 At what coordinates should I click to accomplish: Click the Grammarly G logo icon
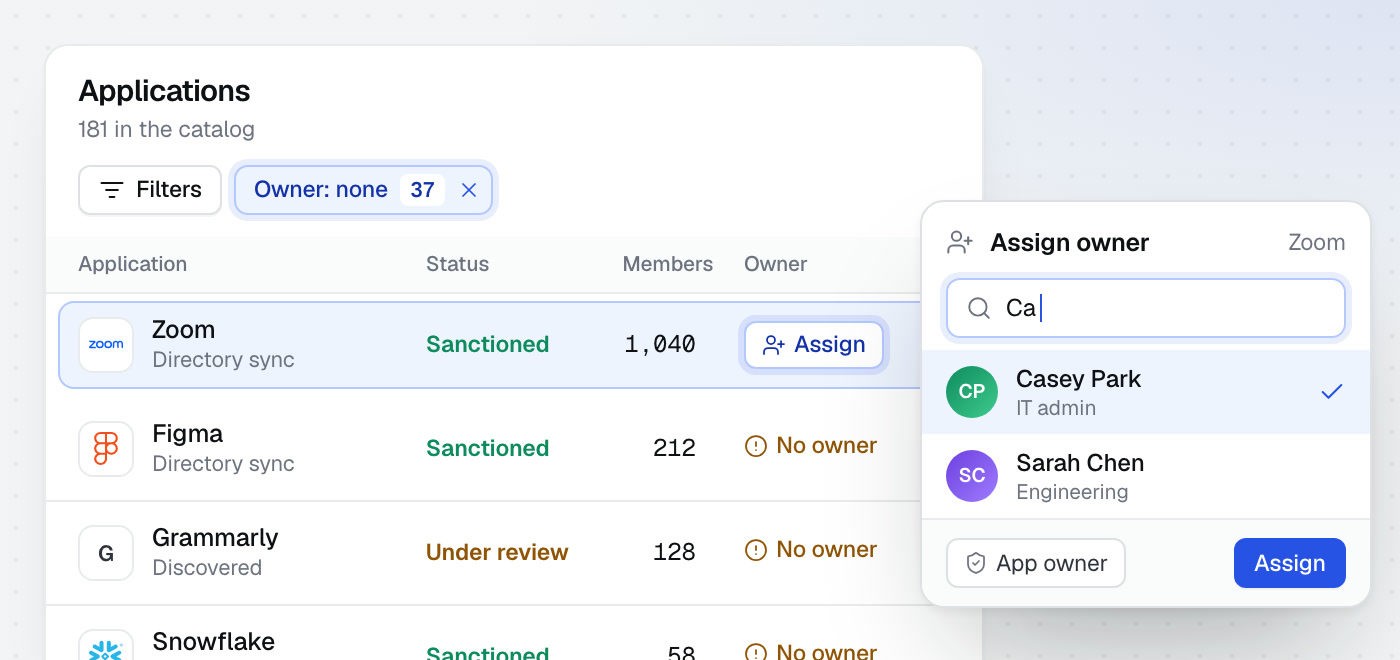click(x=106, y=553)
